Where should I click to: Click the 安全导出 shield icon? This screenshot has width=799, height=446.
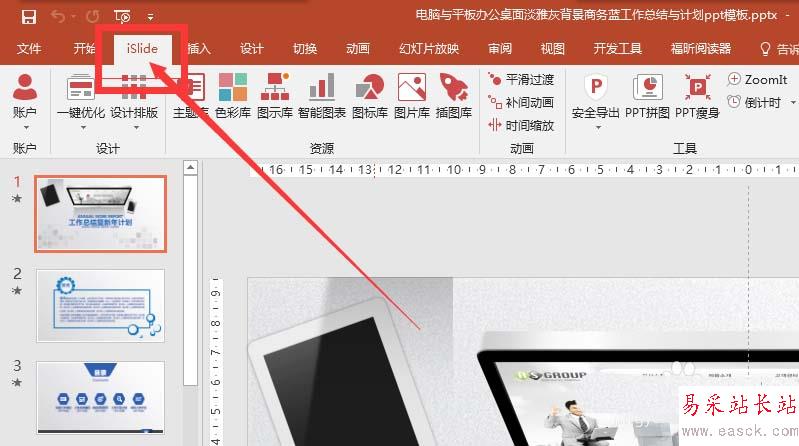[596, 87]
